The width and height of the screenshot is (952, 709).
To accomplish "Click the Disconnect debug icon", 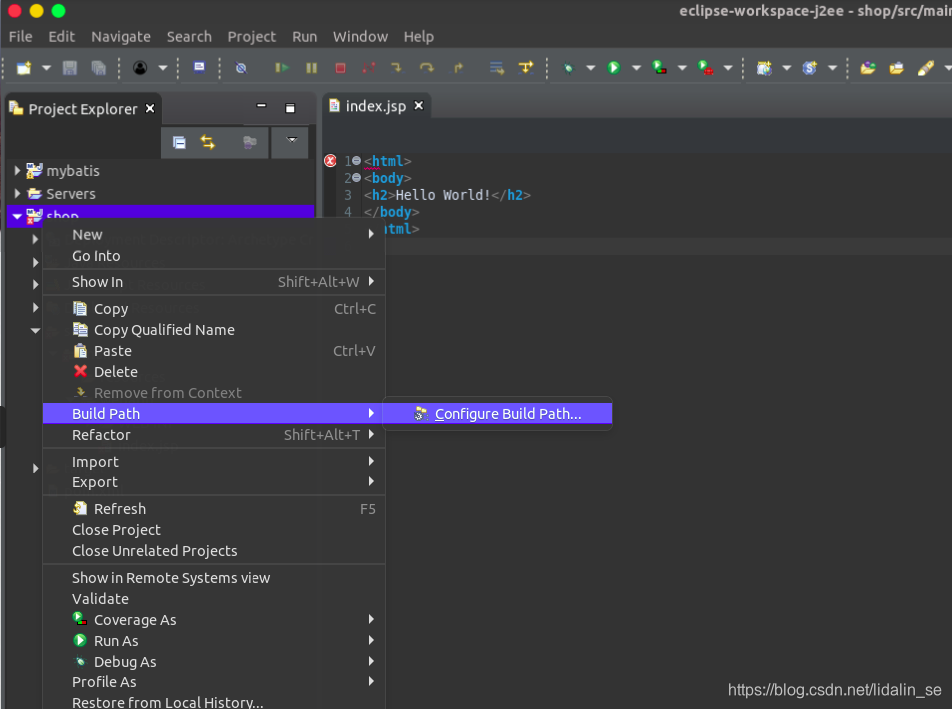I will tap(369, 67).
